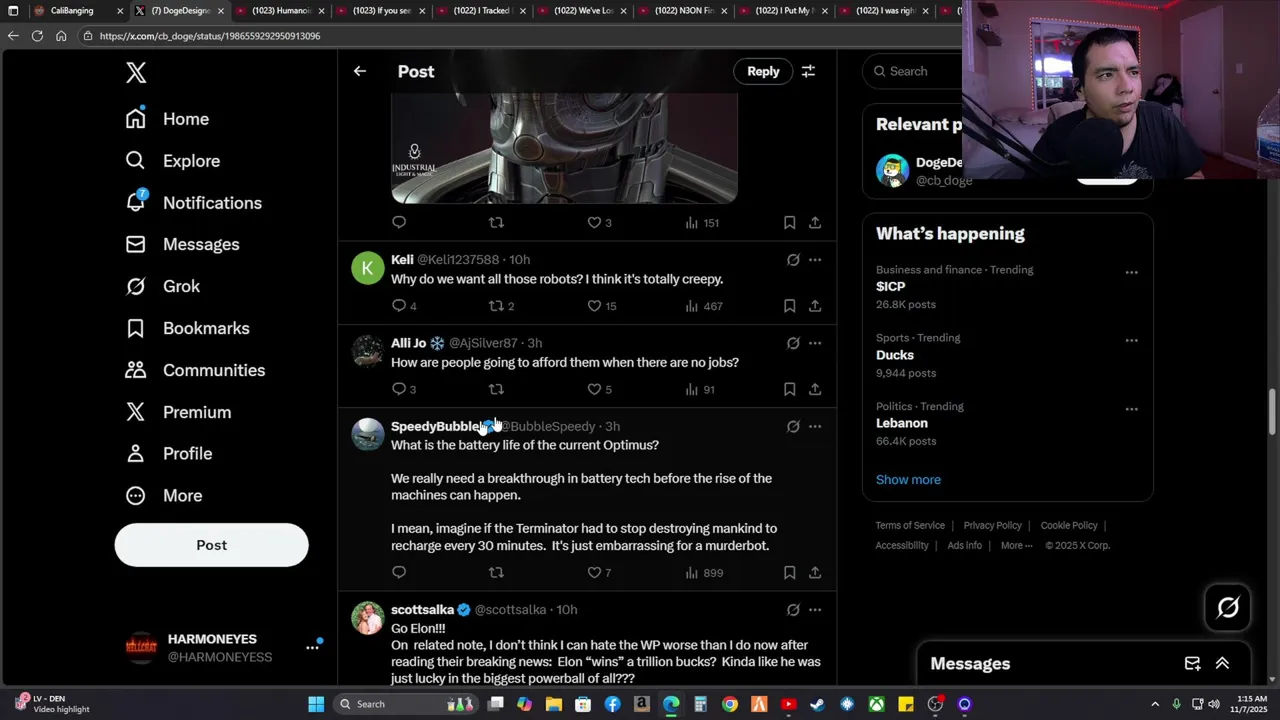Open Grok from the sidebar
Viewport: 1280px width, 720px height.
162,287
